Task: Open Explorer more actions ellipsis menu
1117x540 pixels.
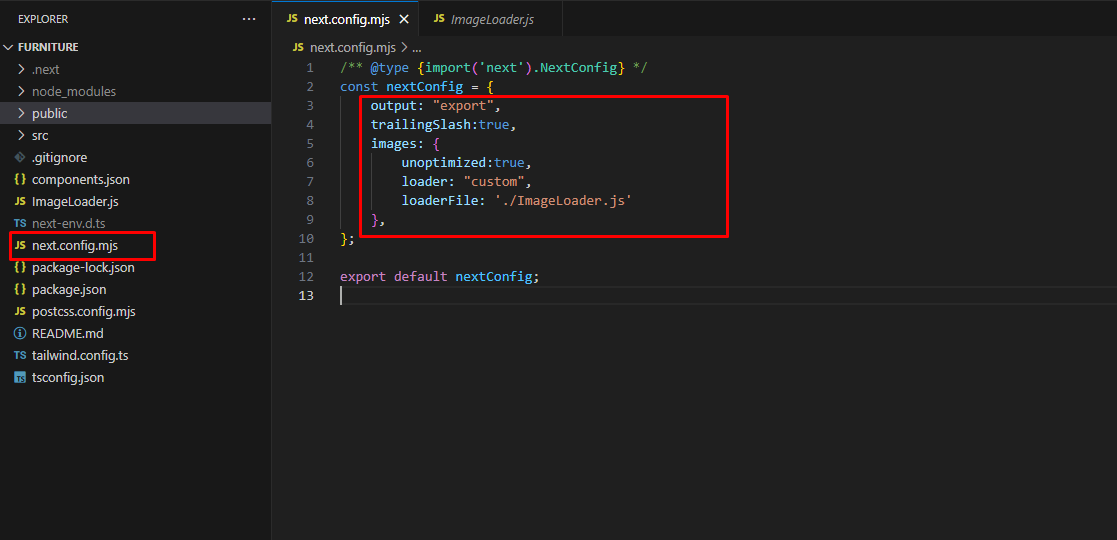Action: [x=249, y=19]
